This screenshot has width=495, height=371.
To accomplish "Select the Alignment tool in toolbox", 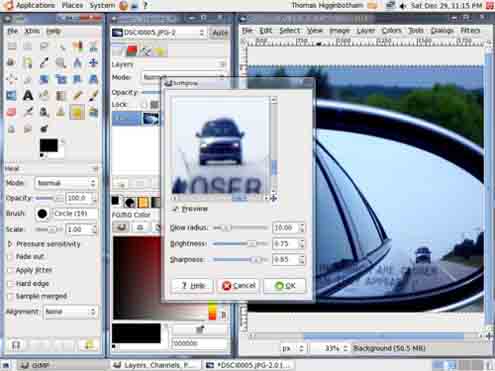I will point(12,79).
